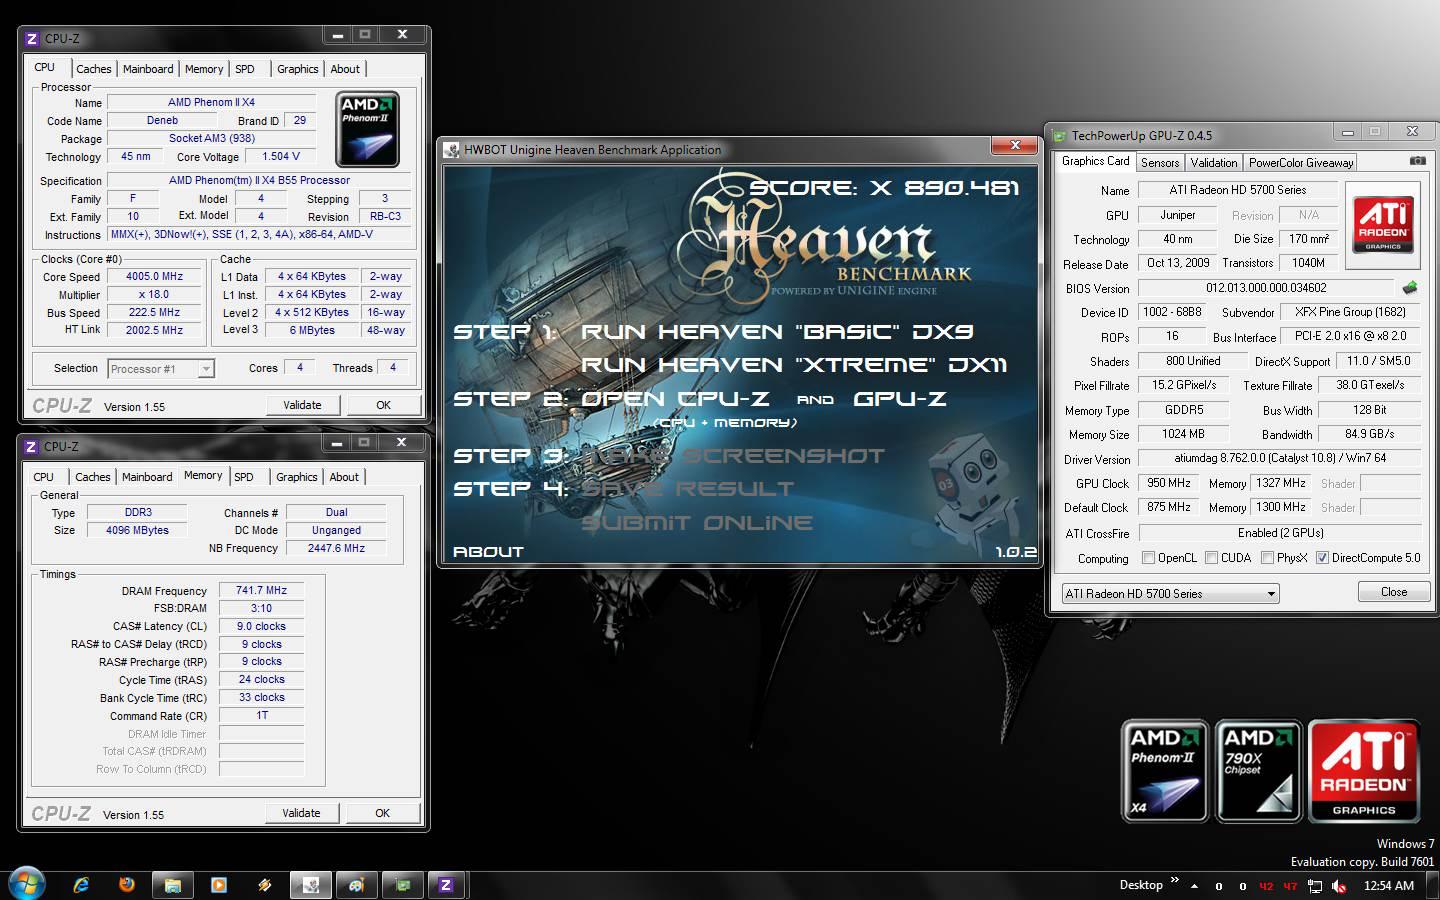
Task: Open Caches tab in top CPU-Z window
Action: point(94,69)
